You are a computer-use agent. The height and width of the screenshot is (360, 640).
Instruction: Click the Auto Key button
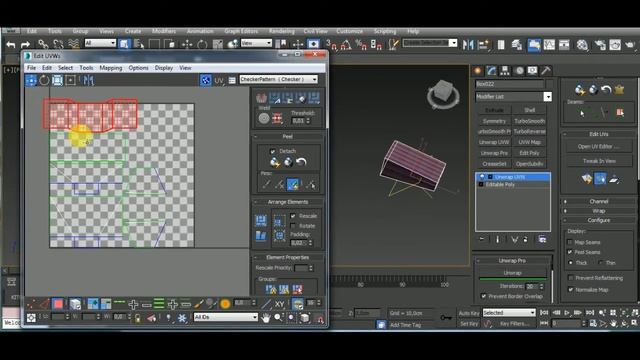pos(469,313)
